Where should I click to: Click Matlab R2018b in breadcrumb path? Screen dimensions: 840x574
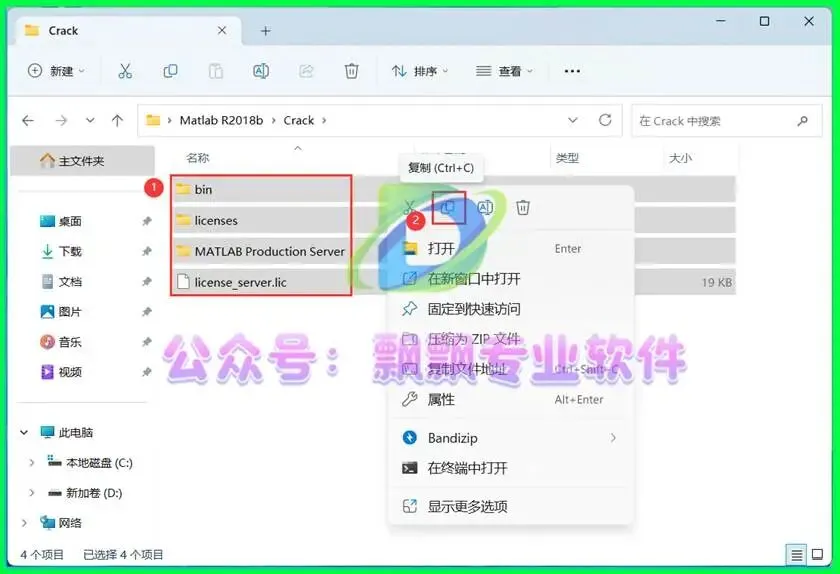221,121
